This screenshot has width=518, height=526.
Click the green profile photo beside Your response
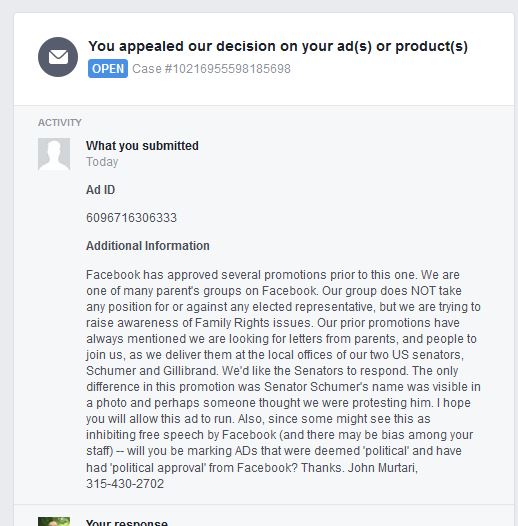pyautogui.click(x=54, y=522)
